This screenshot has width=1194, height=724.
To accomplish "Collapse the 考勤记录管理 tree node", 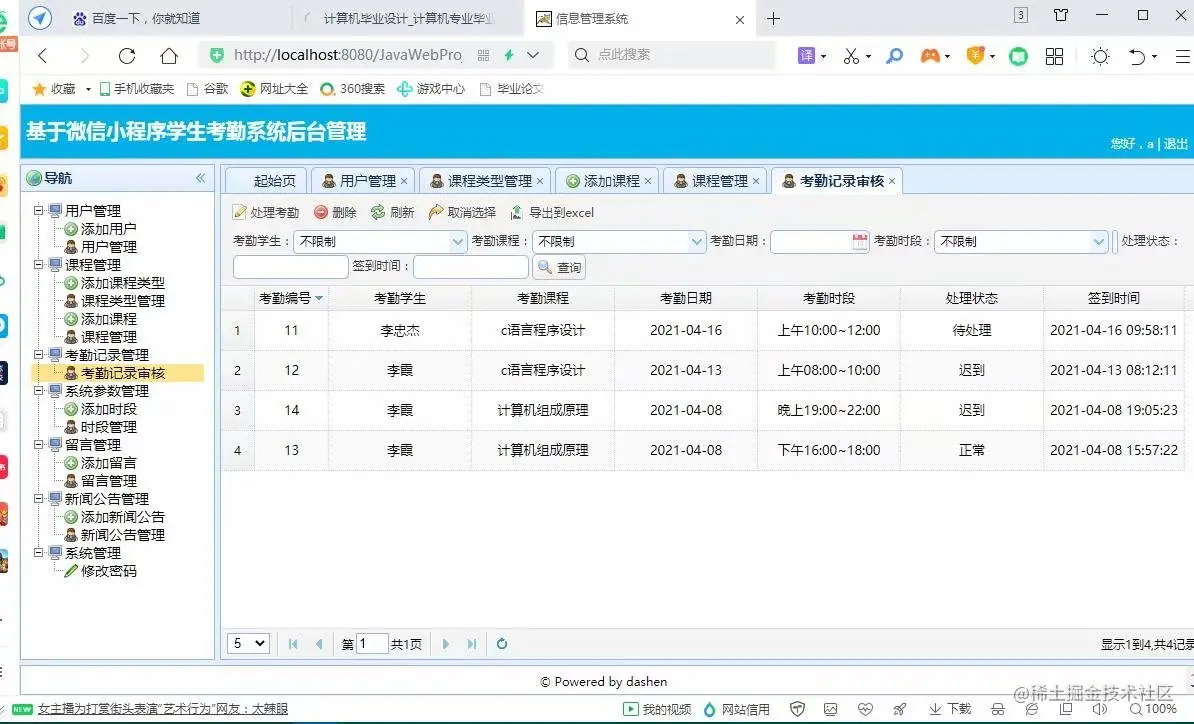I will [x=38, y=354].
